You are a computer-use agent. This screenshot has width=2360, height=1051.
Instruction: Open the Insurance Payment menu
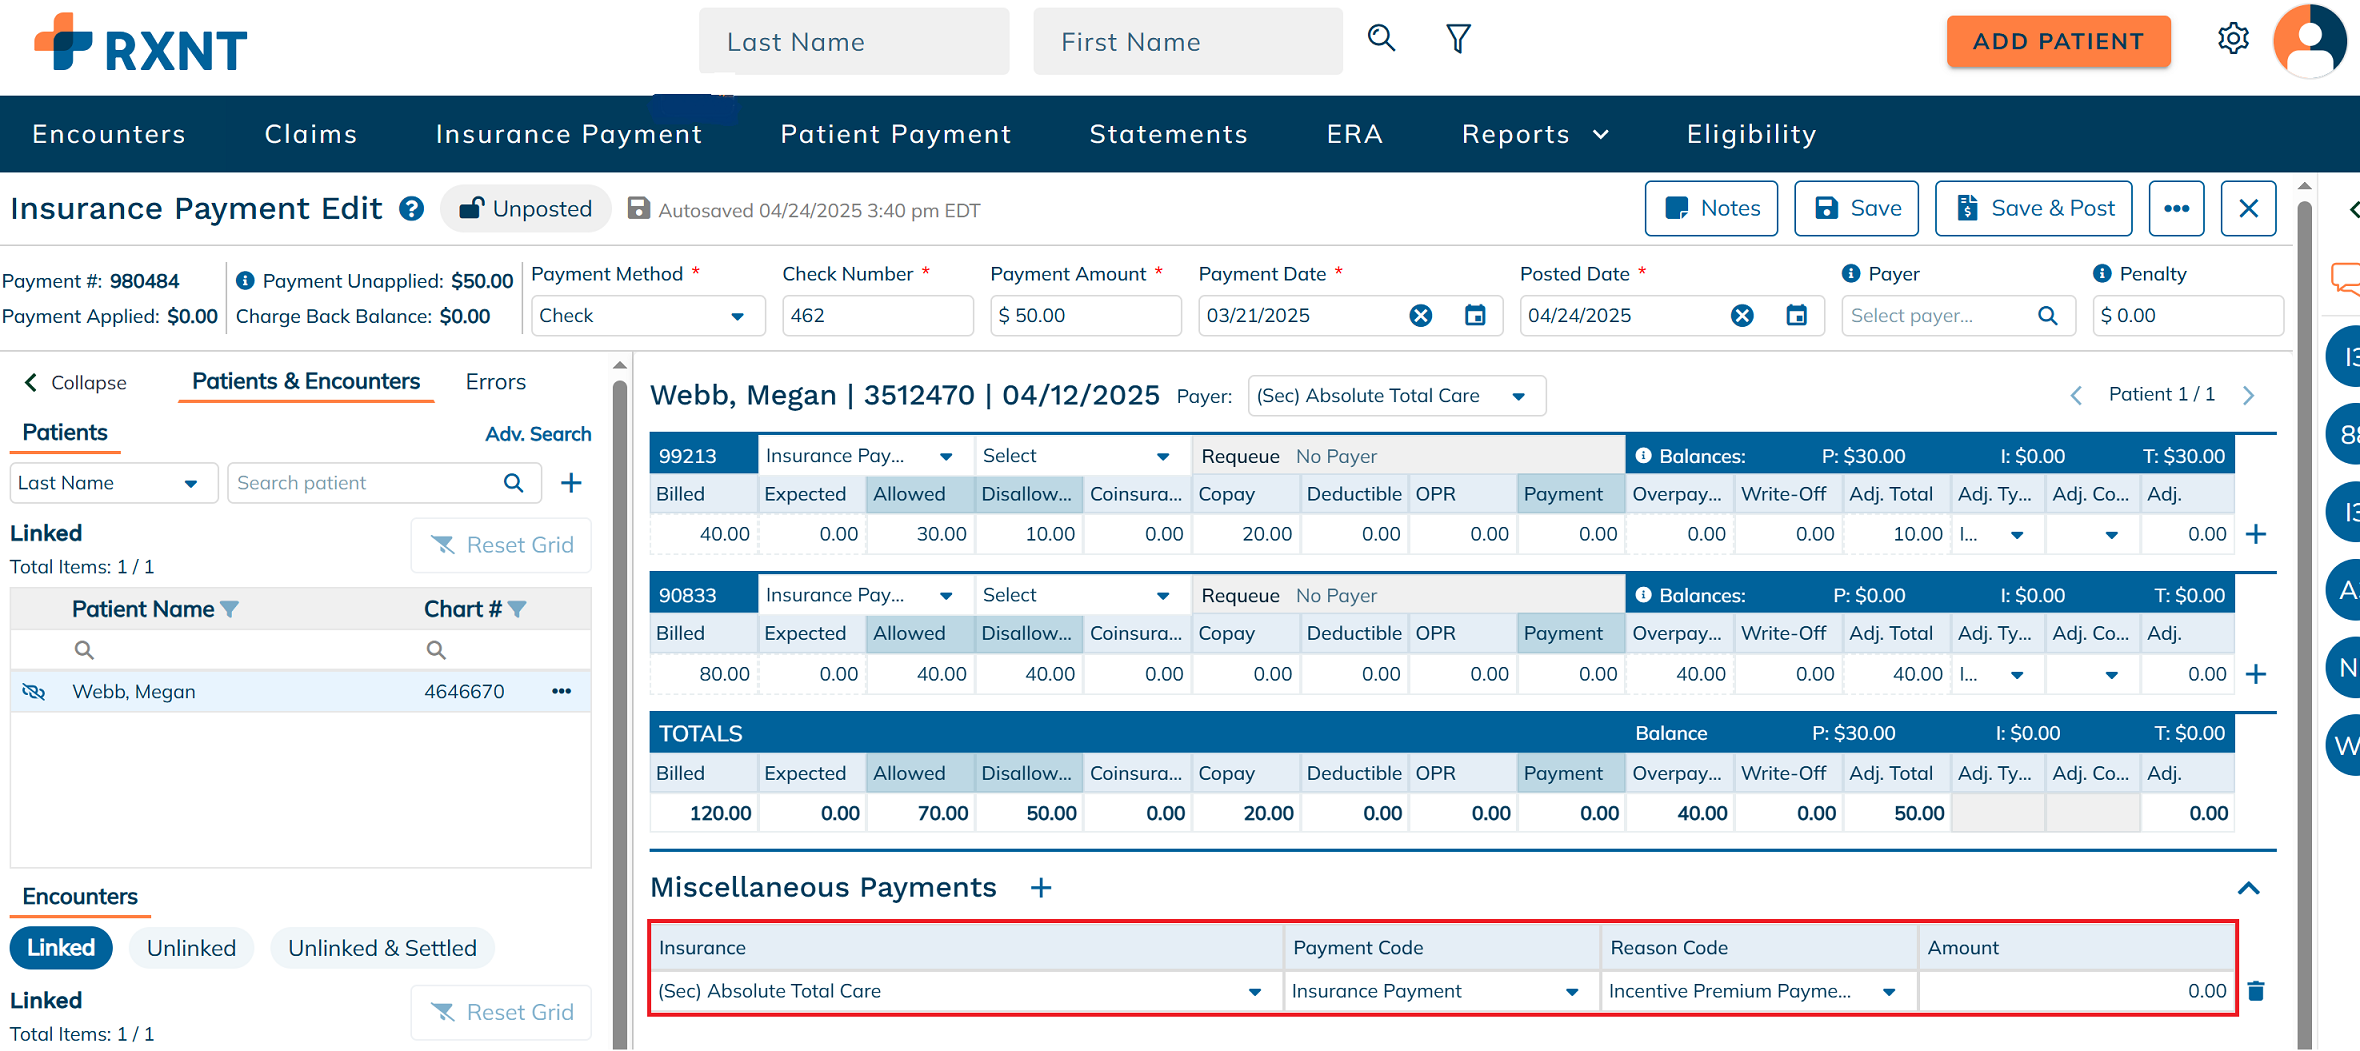569,134
